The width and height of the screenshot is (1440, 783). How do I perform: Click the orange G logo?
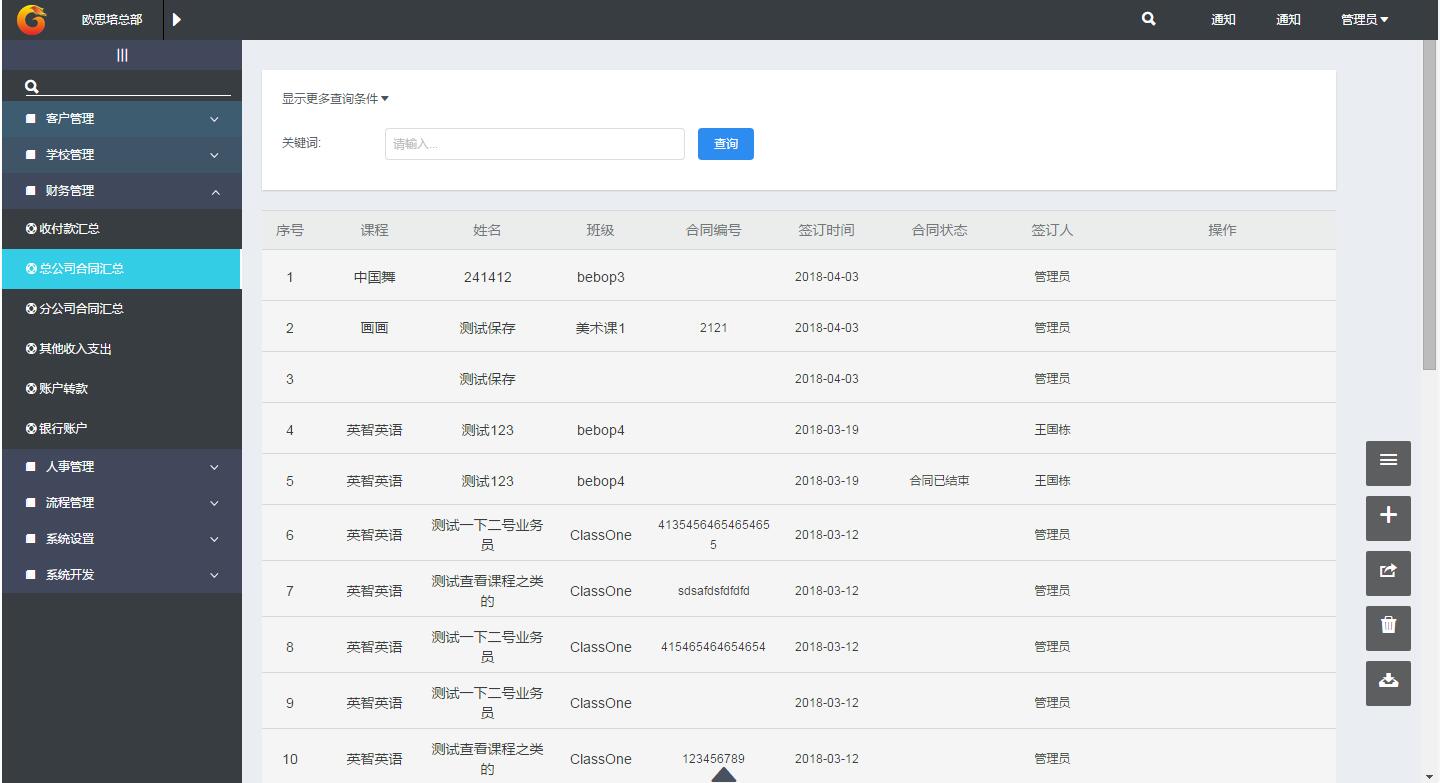31,19
